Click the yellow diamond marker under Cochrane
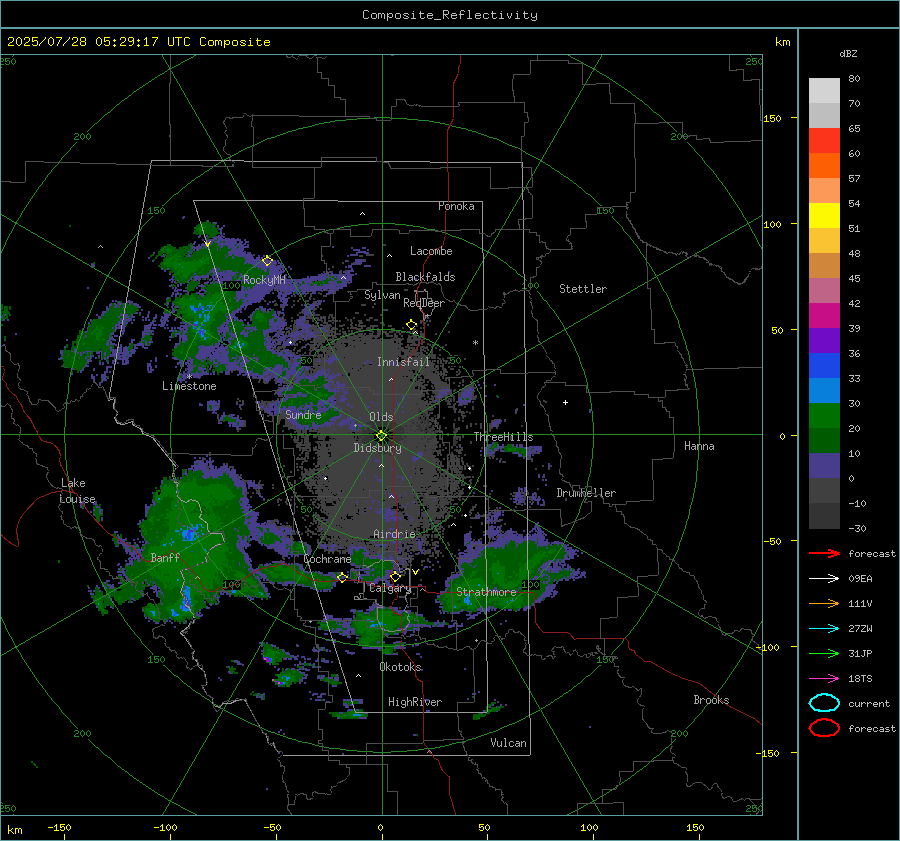The width and height of the screenshot is (900, 841). pyautogui.click(x=342, y=577)
